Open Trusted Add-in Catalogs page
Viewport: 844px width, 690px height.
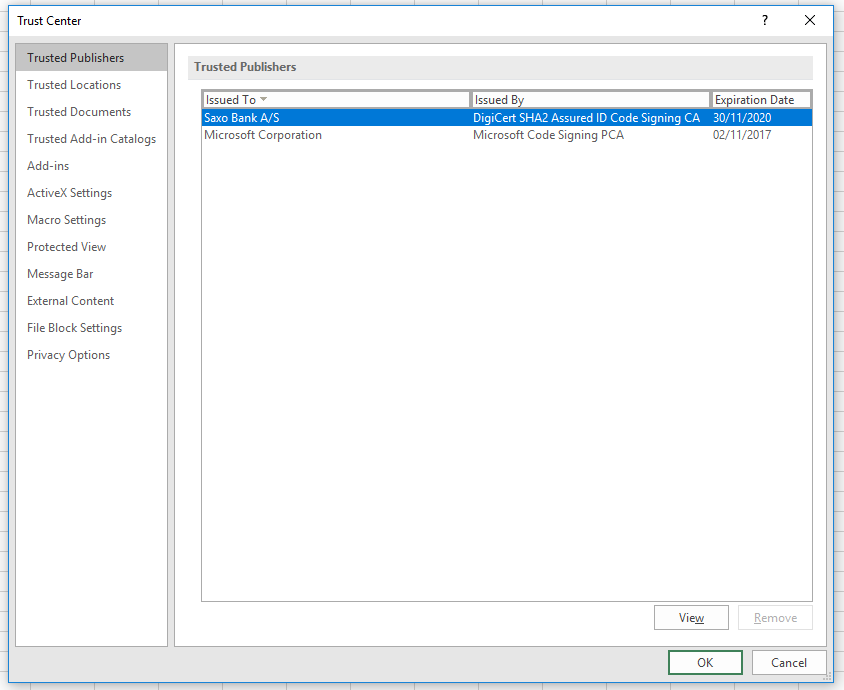91,139
